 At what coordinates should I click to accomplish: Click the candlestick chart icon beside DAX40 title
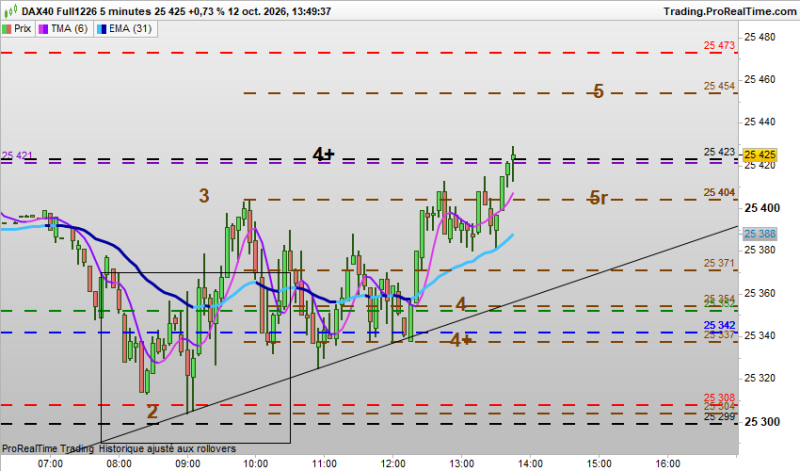pyautogui.click(x=10, y=10)
